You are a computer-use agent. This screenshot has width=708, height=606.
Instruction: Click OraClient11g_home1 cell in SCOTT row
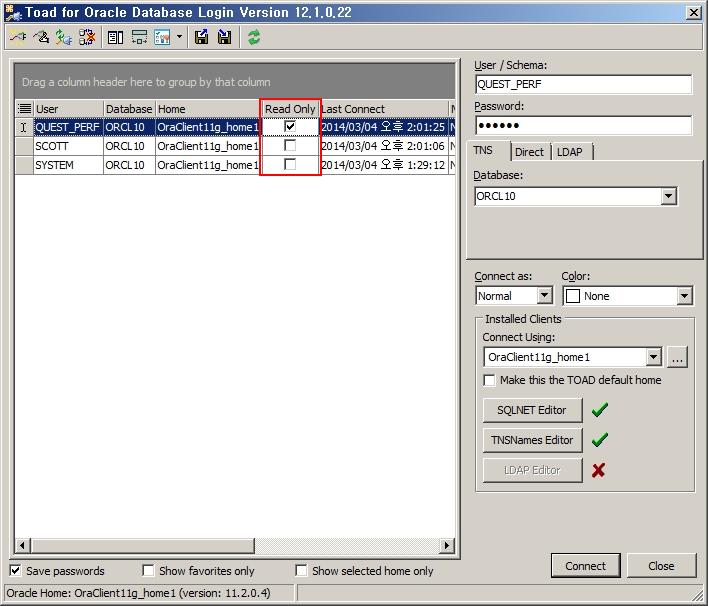point(208,146)
